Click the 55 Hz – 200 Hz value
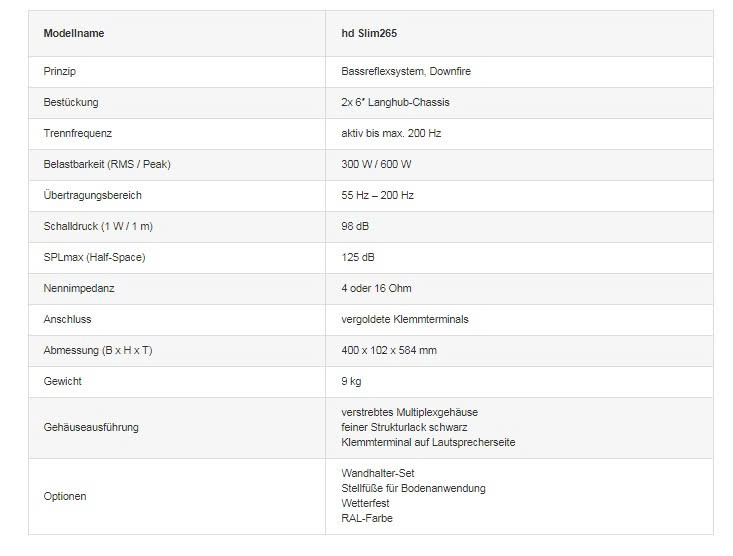This screenshot has width=733, height=556. click(x=377, y=195)
